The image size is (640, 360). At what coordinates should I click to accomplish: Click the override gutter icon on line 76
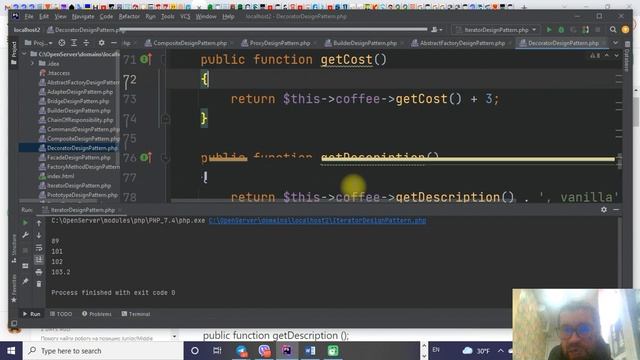[146, 157]
